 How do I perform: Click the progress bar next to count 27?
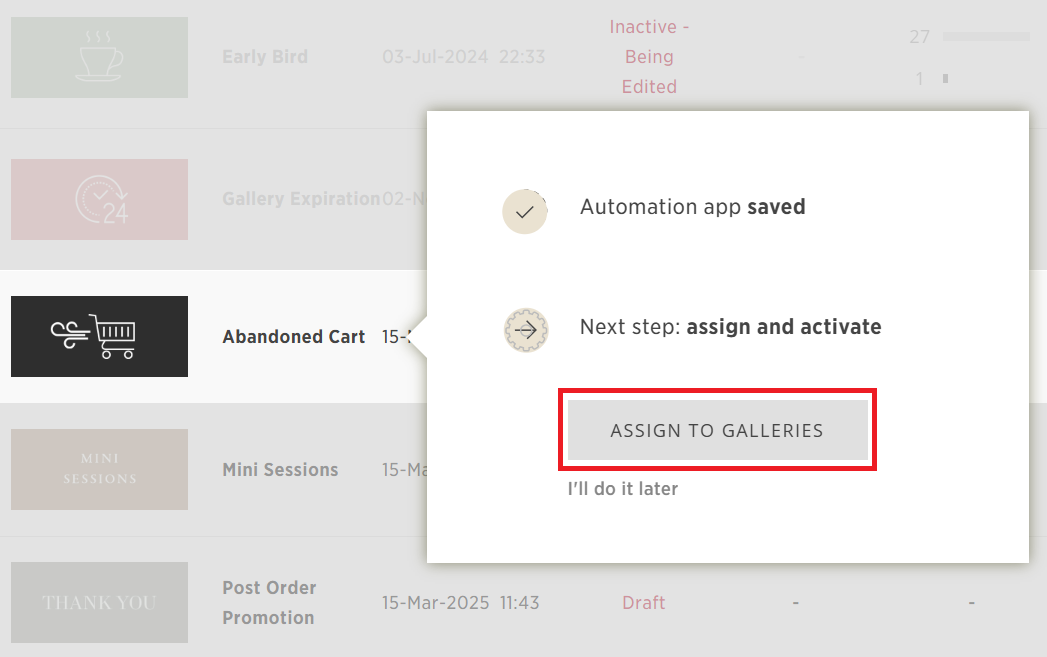coord(986,37)
